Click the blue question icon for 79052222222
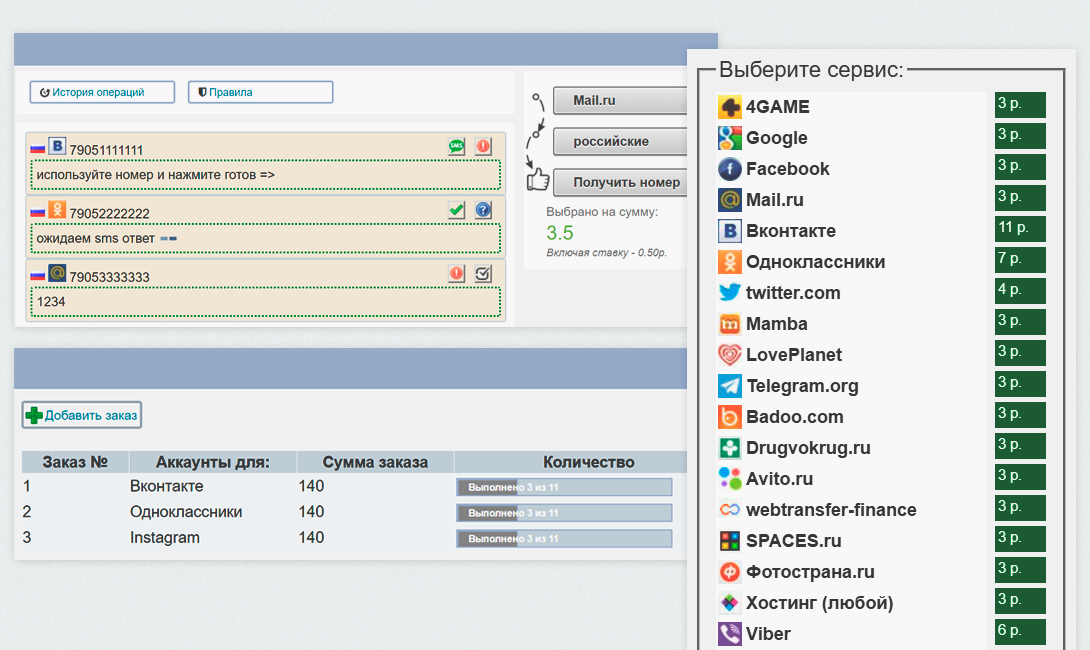This screenshot has width=1090, height=650. 483,210
